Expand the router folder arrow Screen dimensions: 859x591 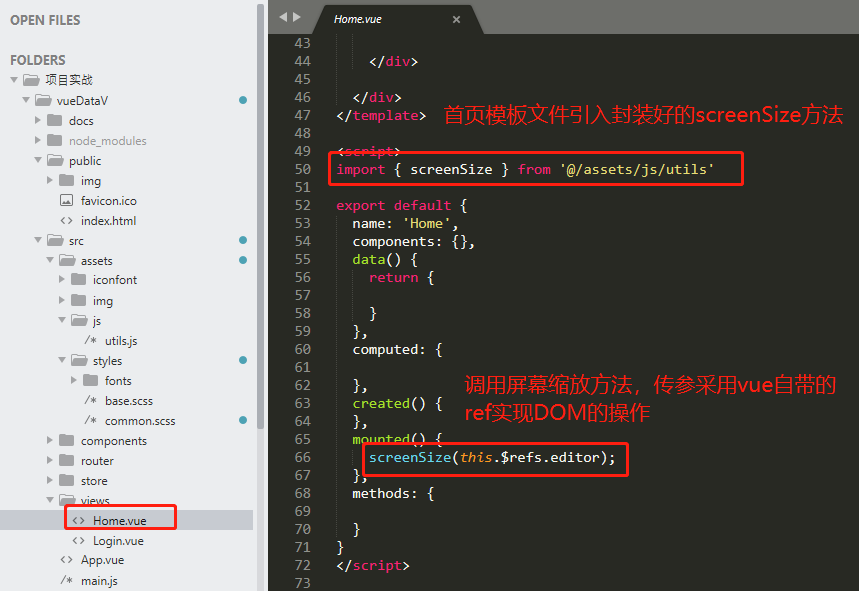click(50, 460)
